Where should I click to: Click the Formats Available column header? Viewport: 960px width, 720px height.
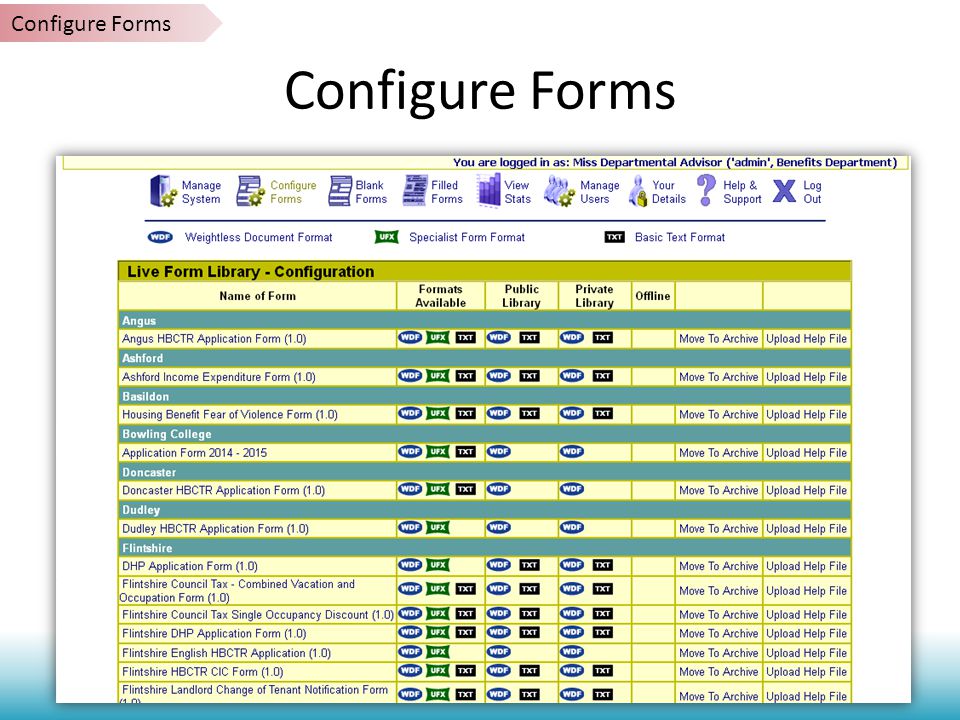(x=440, y=296)
